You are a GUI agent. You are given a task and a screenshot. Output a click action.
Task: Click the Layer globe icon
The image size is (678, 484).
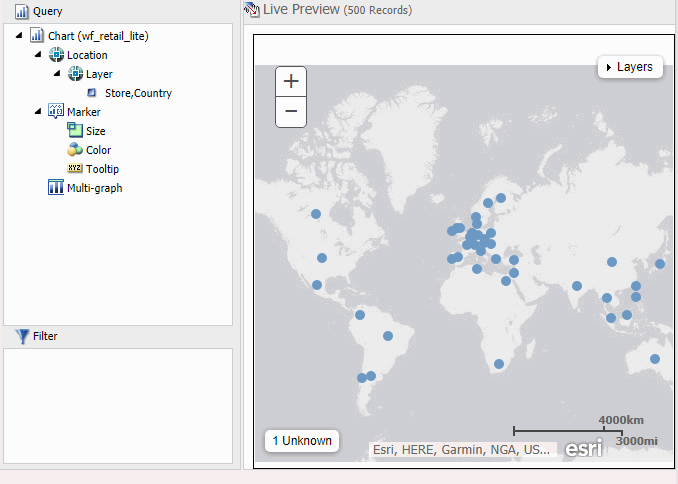(75, 74)
